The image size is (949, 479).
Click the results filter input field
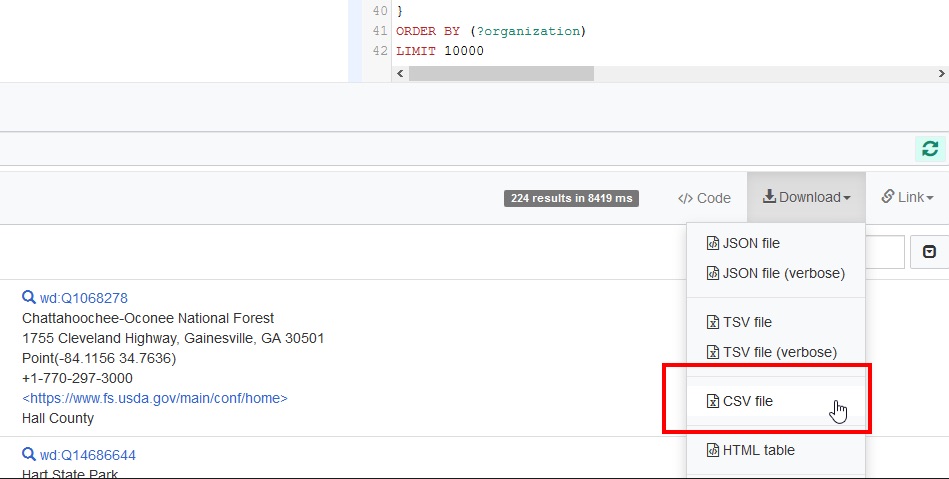click(x=885, y=252)
